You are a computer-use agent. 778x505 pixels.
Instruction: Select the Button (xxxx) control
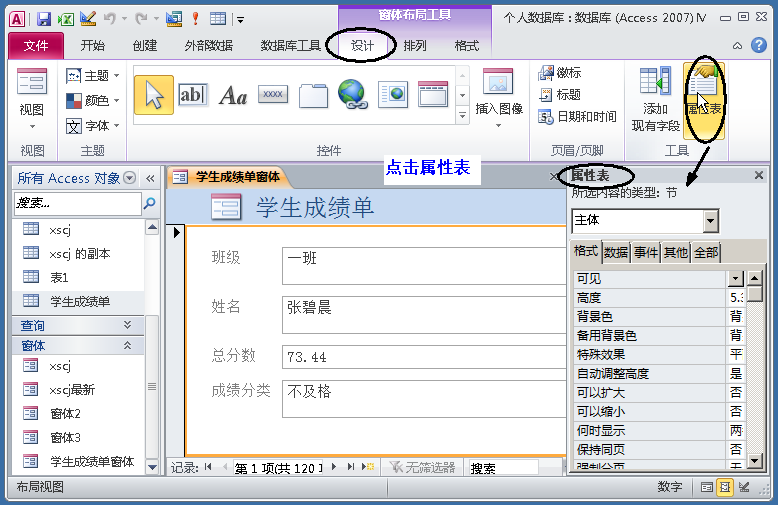tap(273, 94)
